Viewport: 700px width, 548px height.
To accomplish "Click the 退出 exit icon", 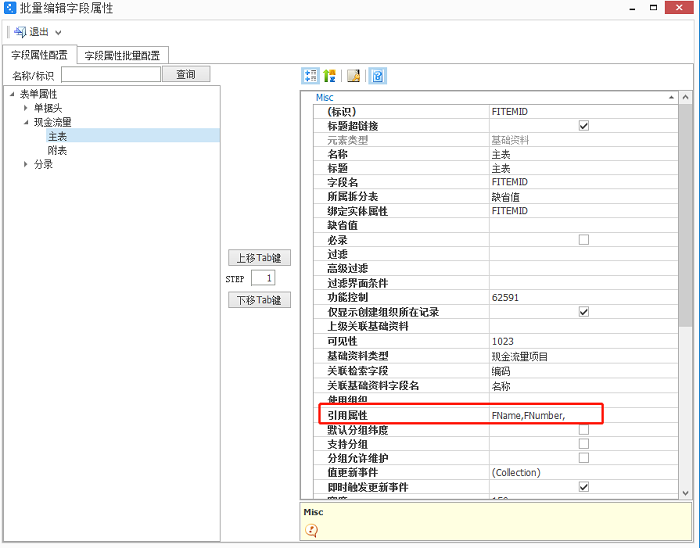I will tap(20, 32).
